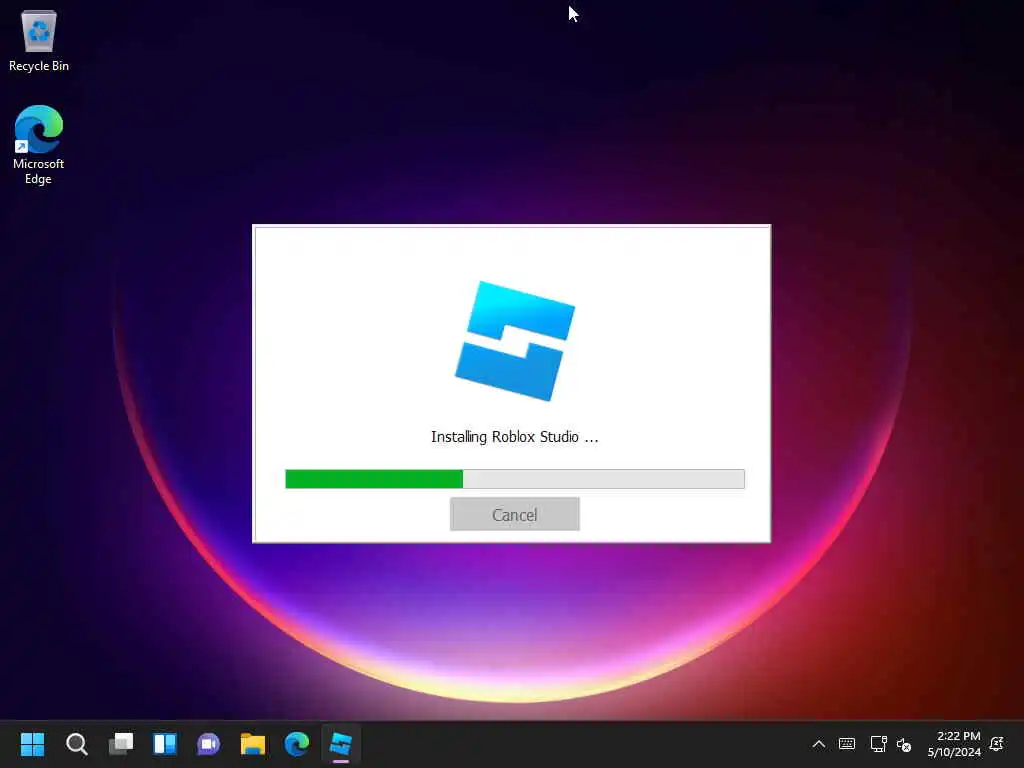
Task: Open the Windows Start menu
Action: click(32, 744)
